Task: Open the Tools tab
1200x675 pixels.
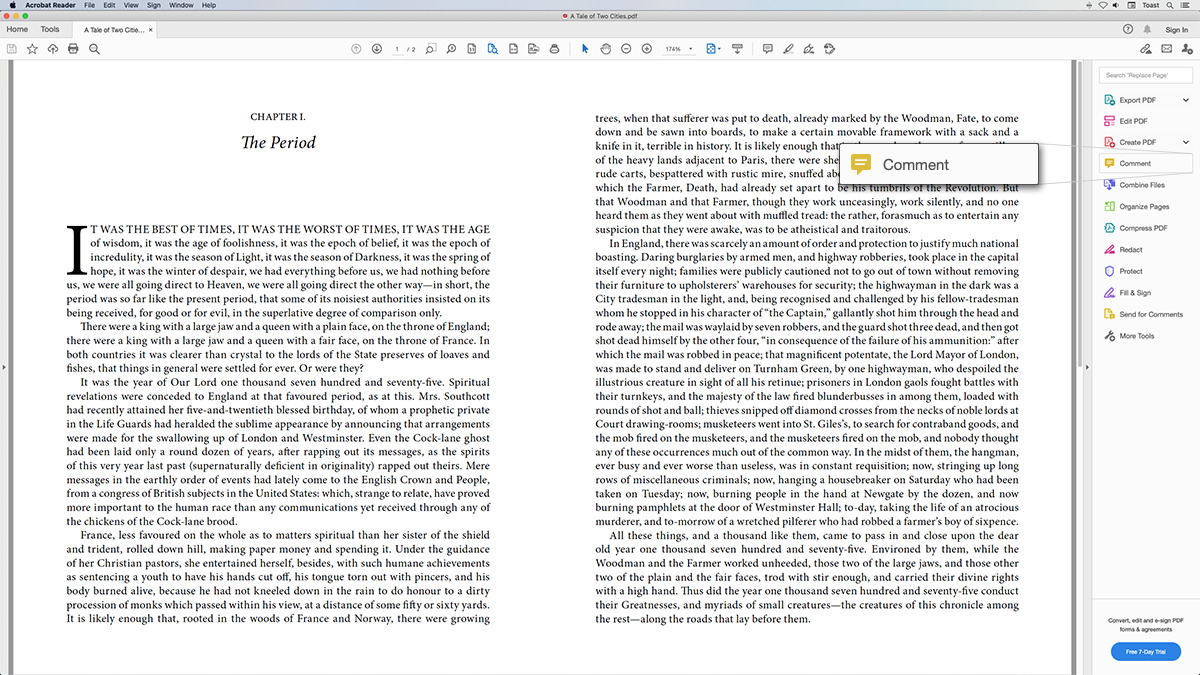Action: pyautogui.click(x=50, y=30)
